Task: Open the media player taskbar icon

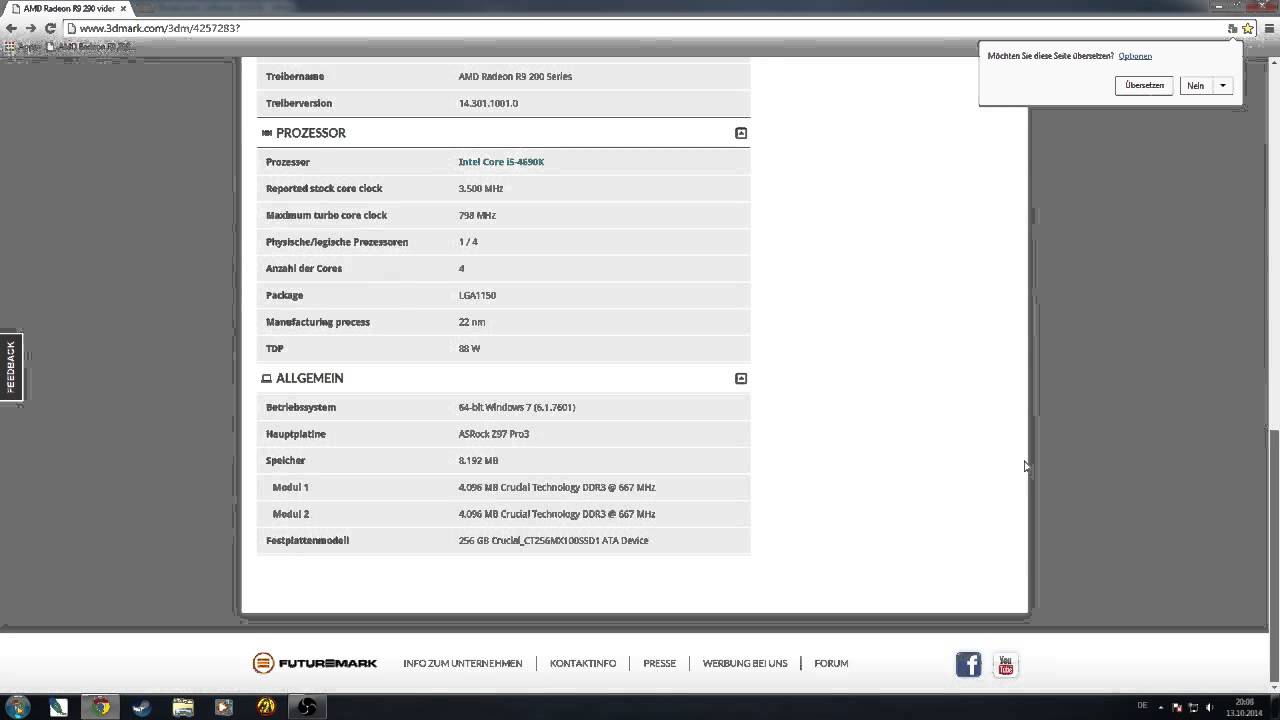Action: pyautogui.click(x=224, y=707)
